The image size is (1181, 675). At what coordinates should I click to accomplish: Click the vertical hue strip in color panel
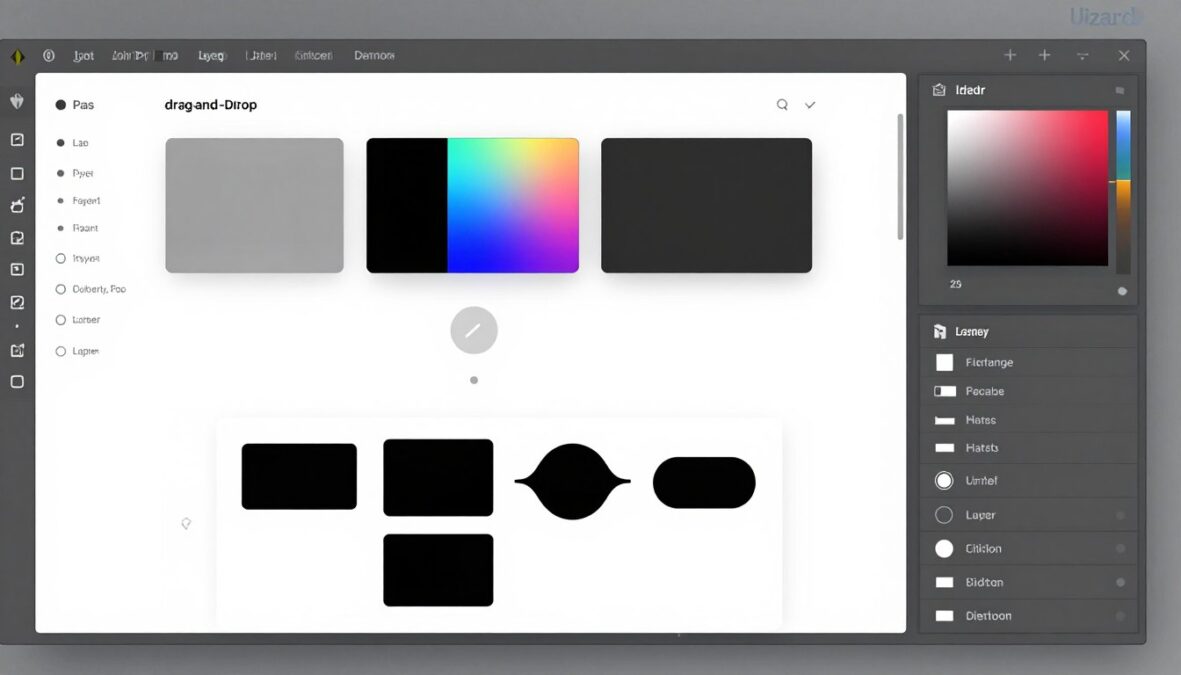click(1123, 192)
